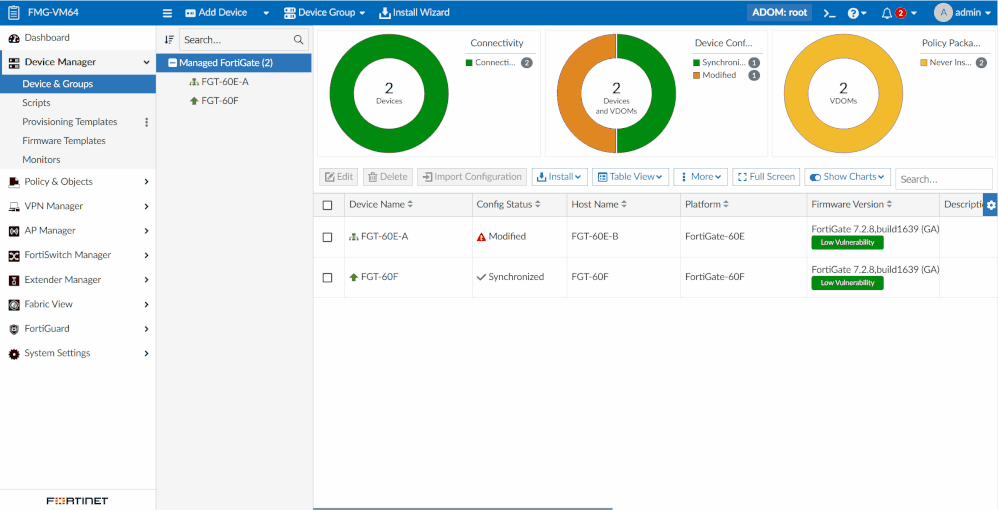Click the Install Wizard button

click(x=414, y=13)
